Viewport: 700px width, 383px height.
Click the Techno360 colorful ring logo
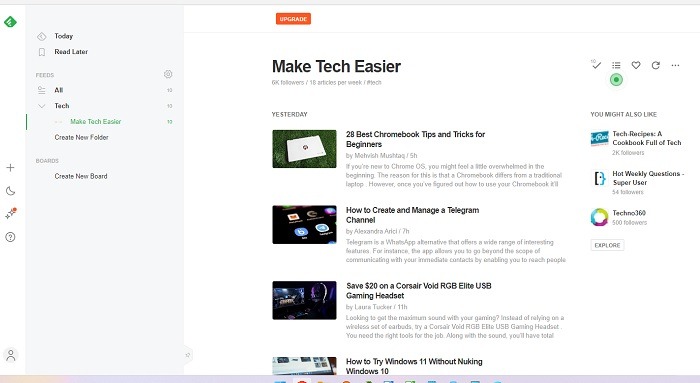coord(600,217)
